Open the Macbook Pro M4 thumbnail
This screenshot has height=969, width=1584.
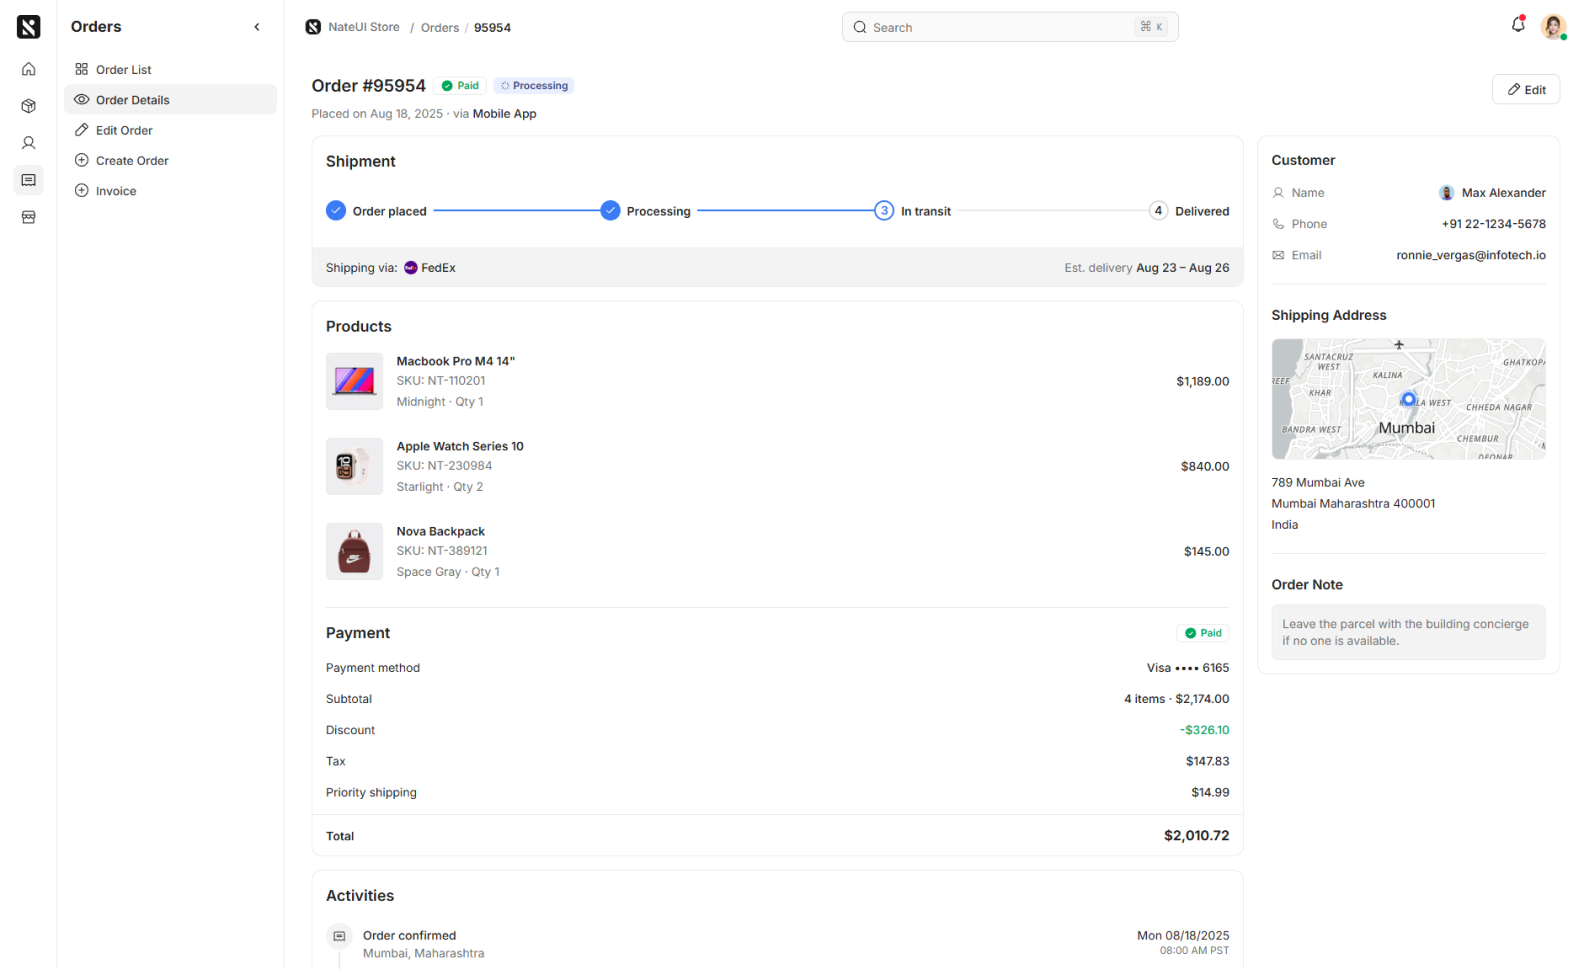point(354,381)
